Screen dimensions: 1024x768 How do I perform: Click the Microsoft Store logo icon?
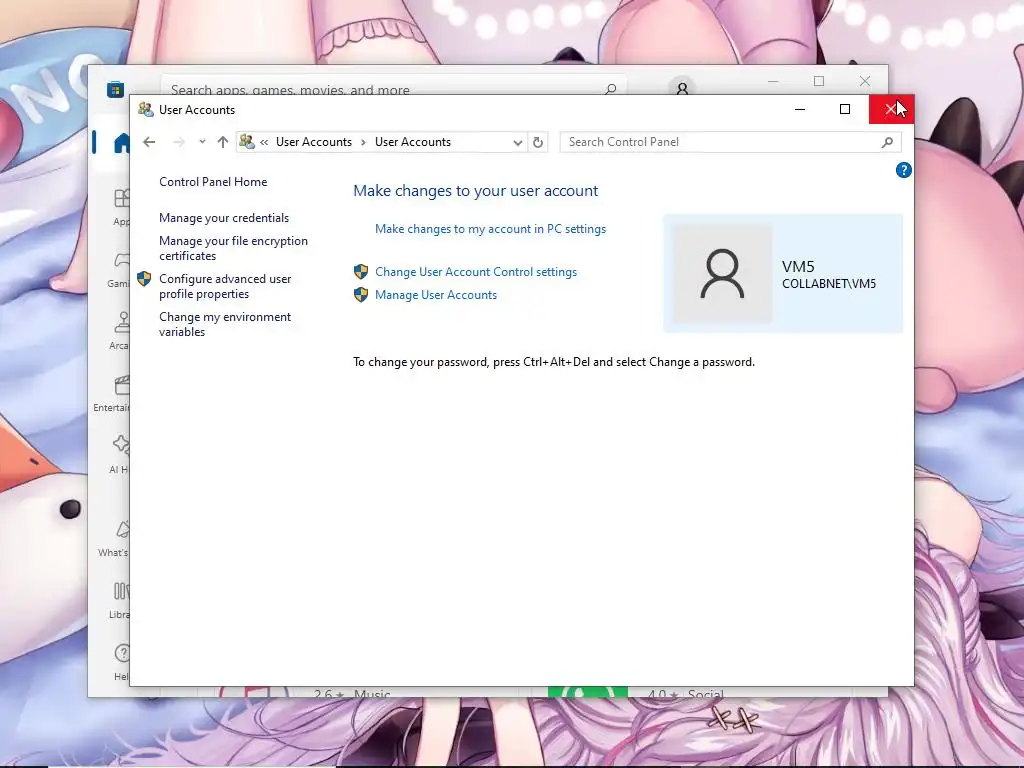[116, 89]
